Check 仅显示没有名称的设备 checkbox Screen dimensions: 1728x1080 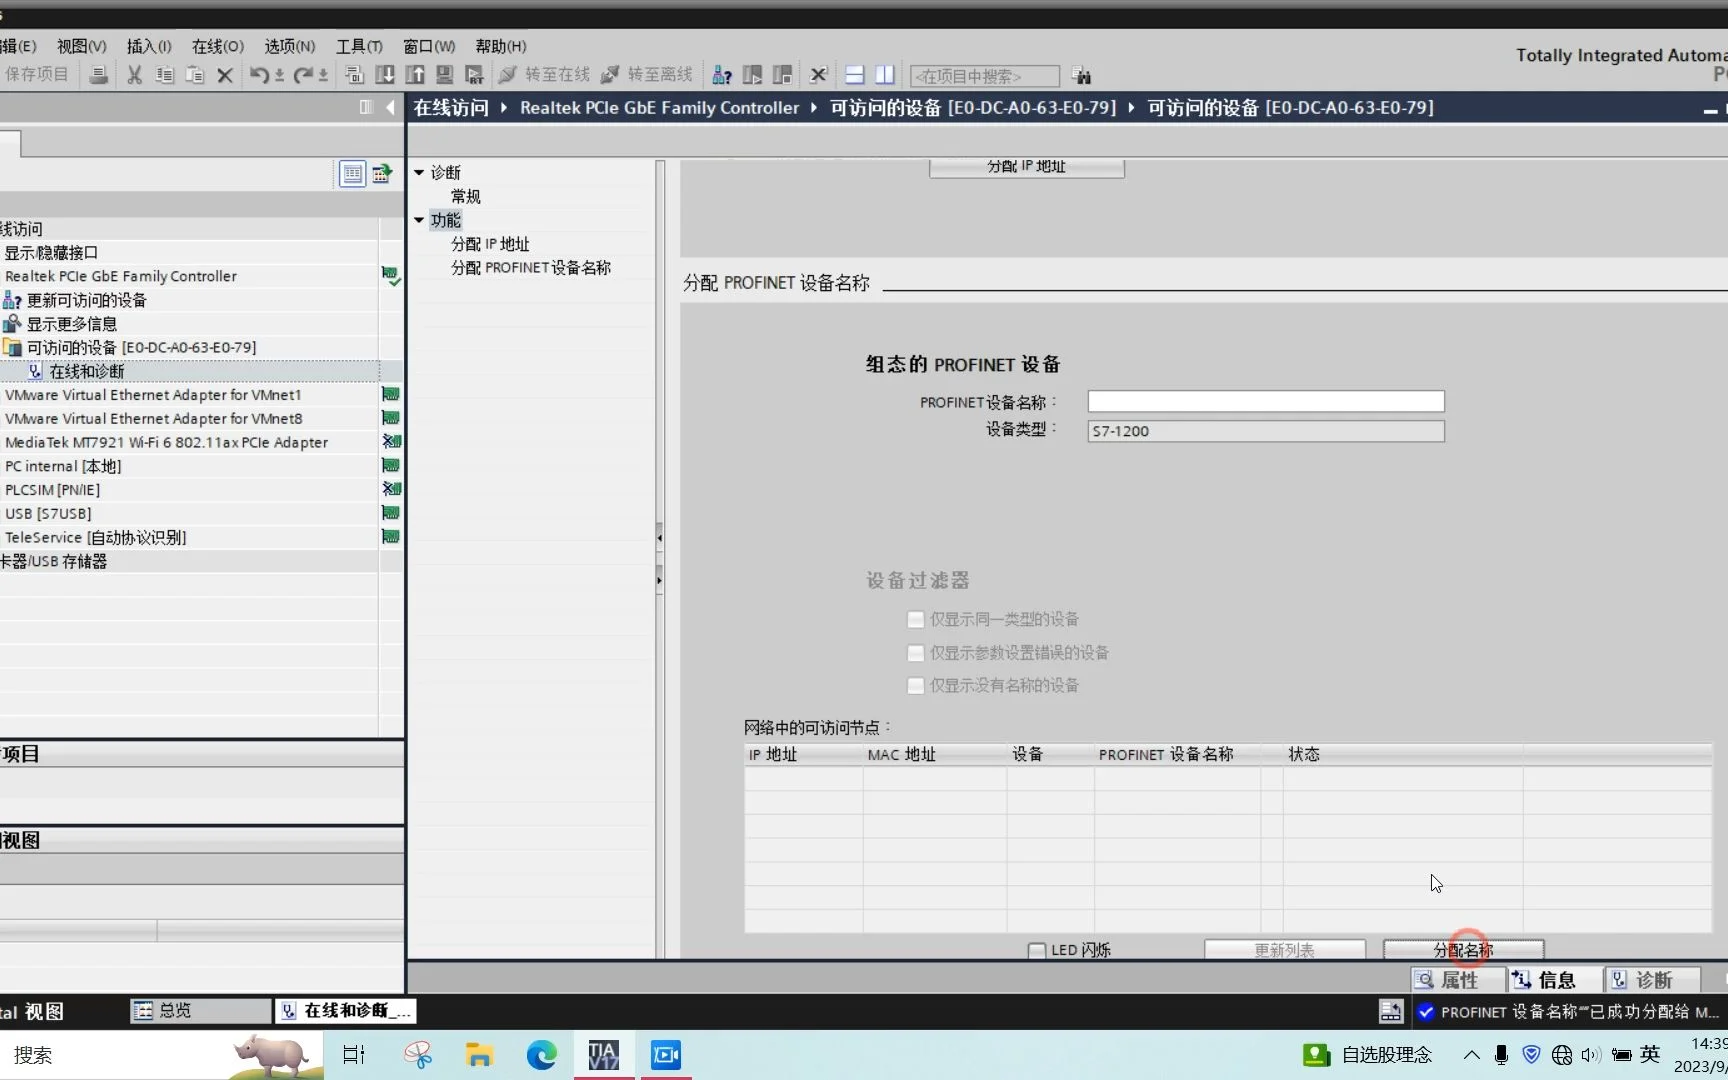[915, 686]
